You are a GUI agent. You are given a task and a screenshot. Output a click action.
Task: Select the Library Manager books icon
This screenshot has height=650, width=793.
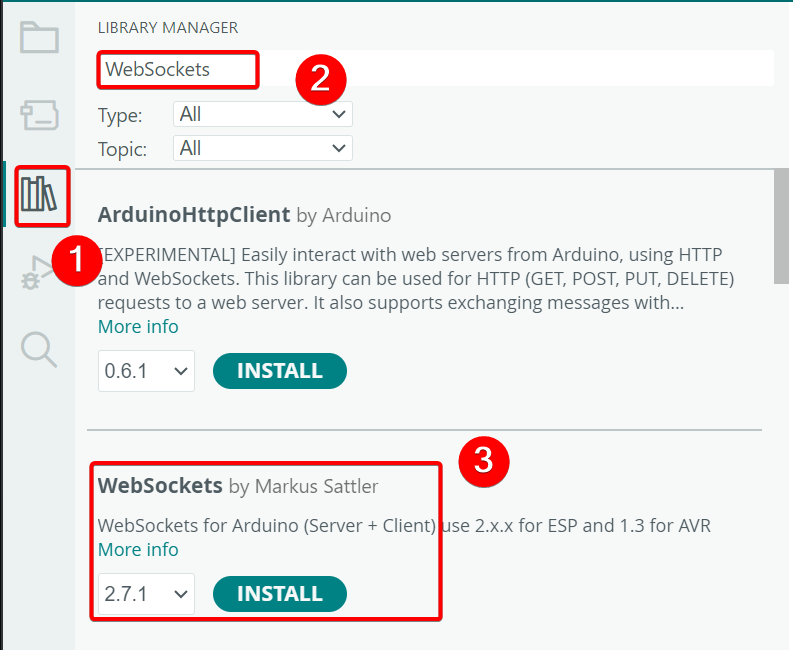pyautogui.click(x=40, y=194)
